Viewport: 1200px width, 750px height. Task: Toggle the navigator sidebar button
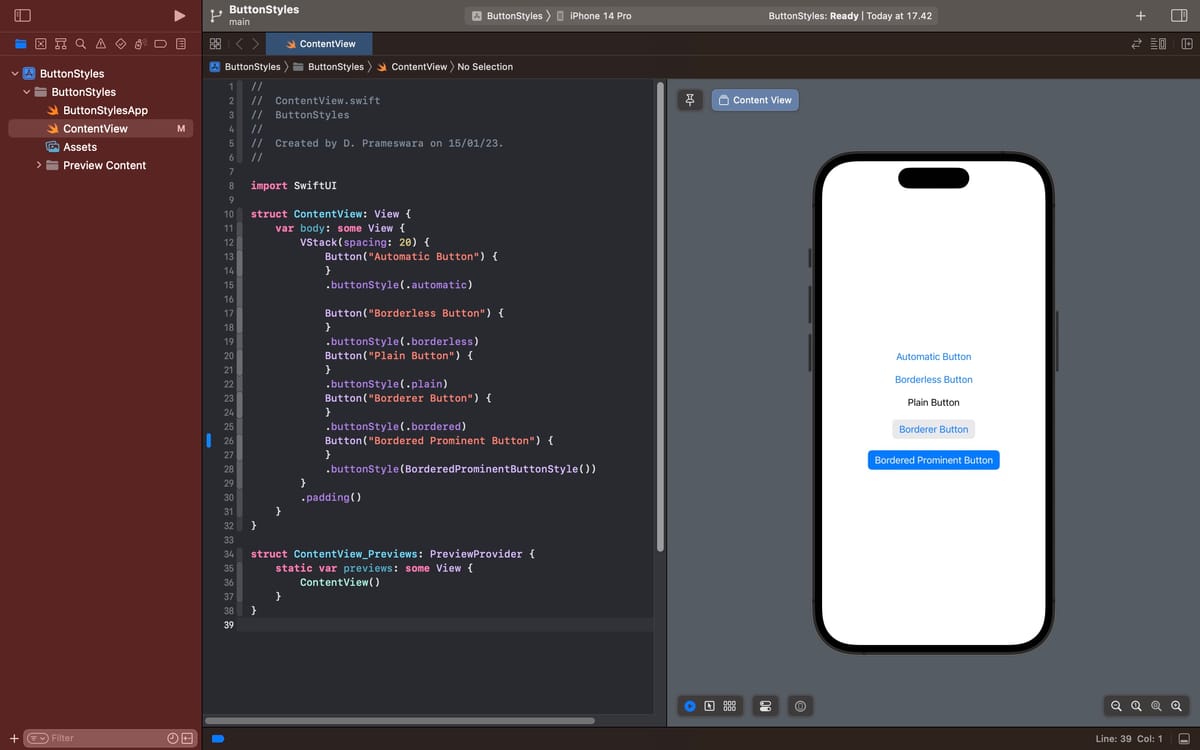[x=22, y=16]
